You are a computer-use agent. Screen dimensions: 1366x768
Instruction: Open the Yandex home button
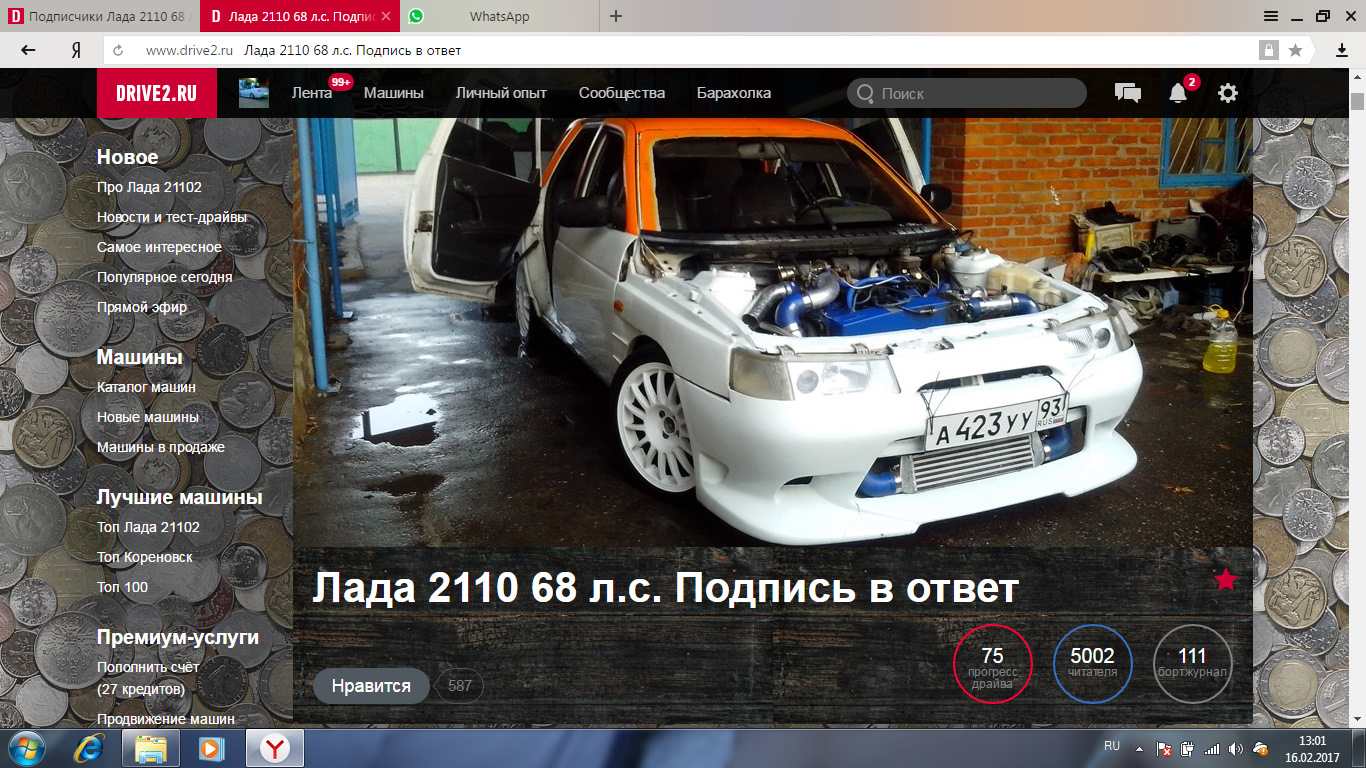pyautogui.click(x=75, y=50)
